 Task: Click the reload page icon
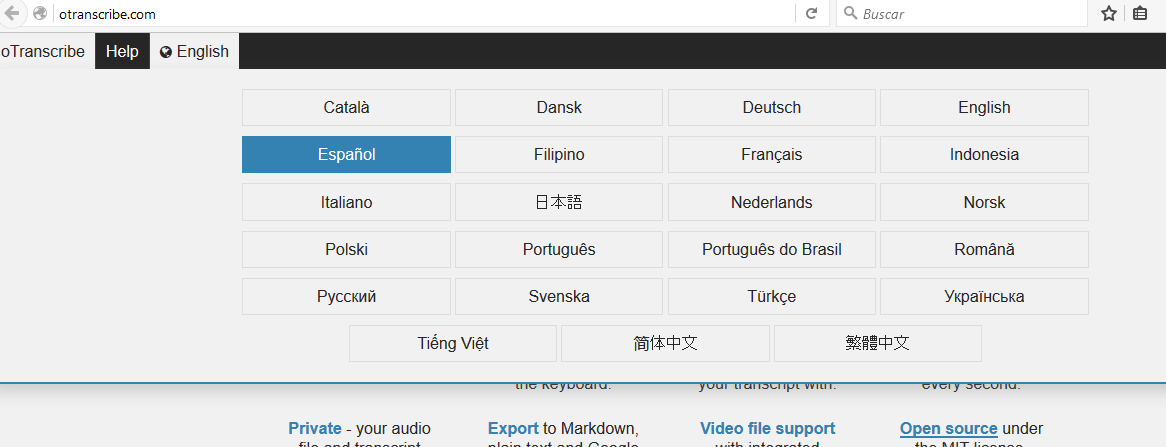pos(812,14)
